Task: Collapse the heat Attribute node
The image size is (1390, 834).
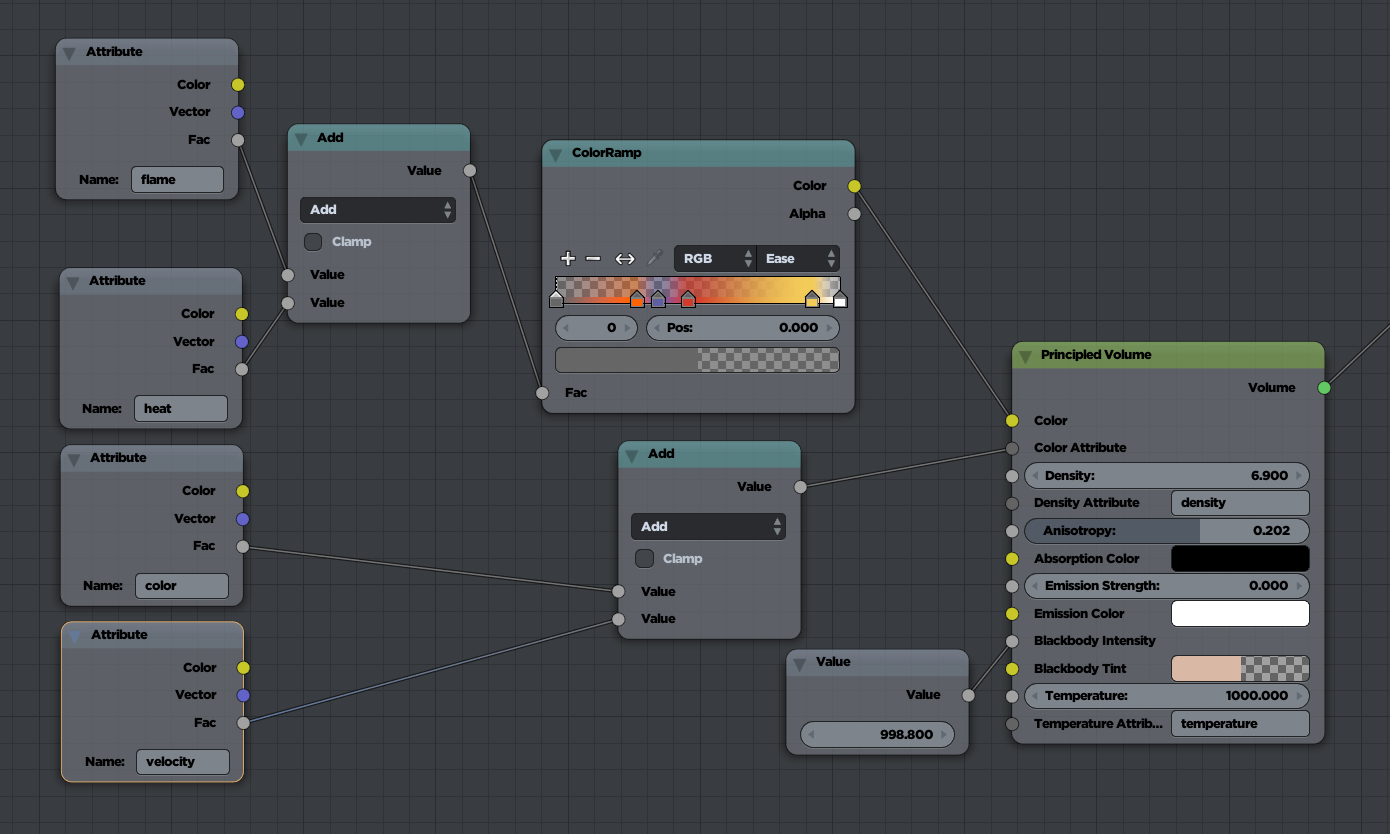Action: pyautogui.click(x=73, y=282)
